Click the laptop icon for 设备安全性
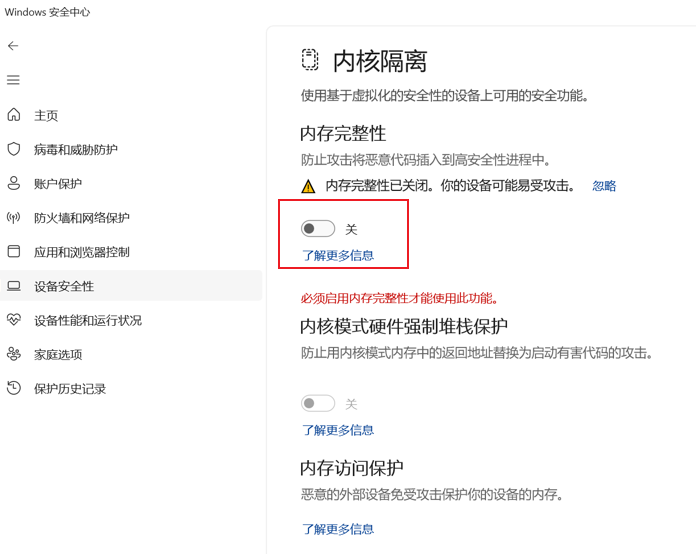696x554 pixels. 14,285
